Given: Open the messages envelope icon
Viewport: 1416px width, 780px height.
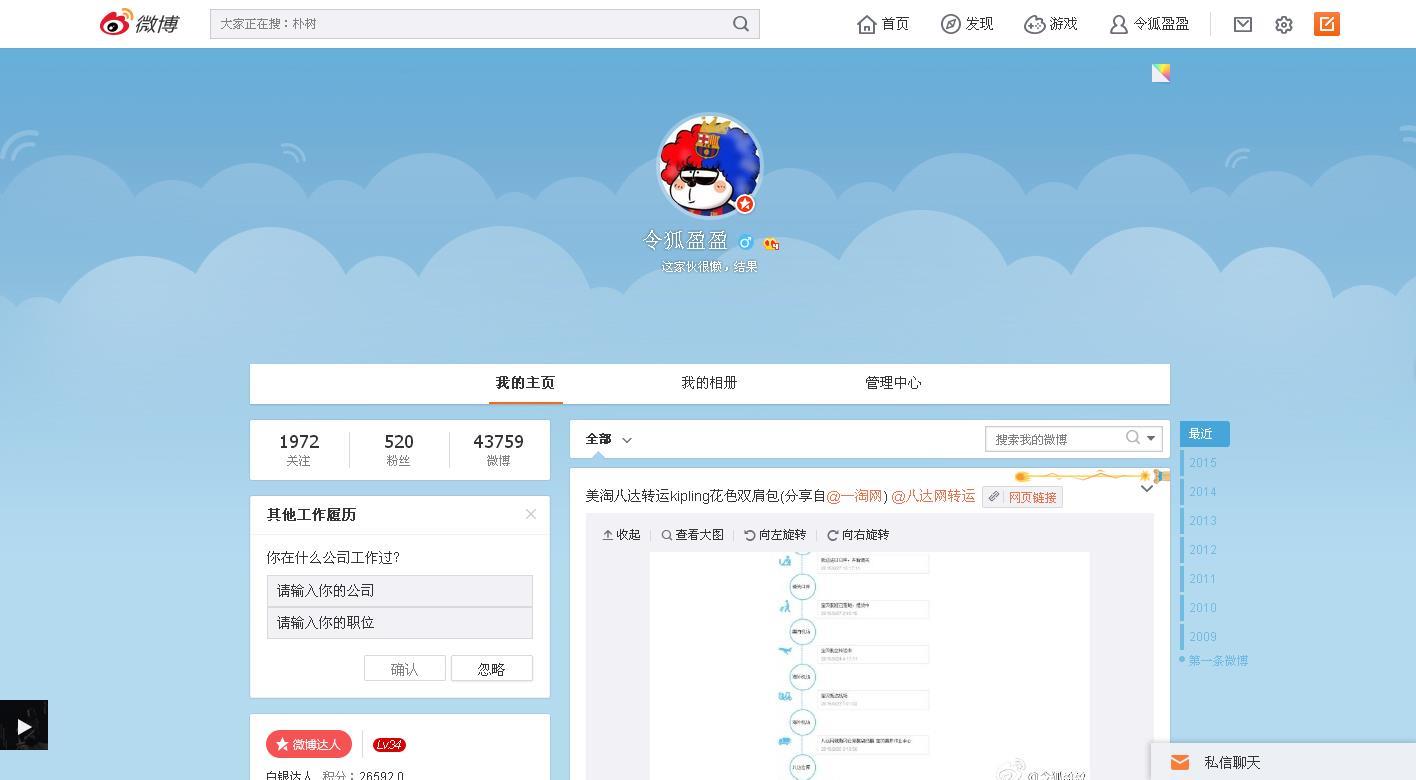Looking at the screenshot, I should [x=1243, y=24].
